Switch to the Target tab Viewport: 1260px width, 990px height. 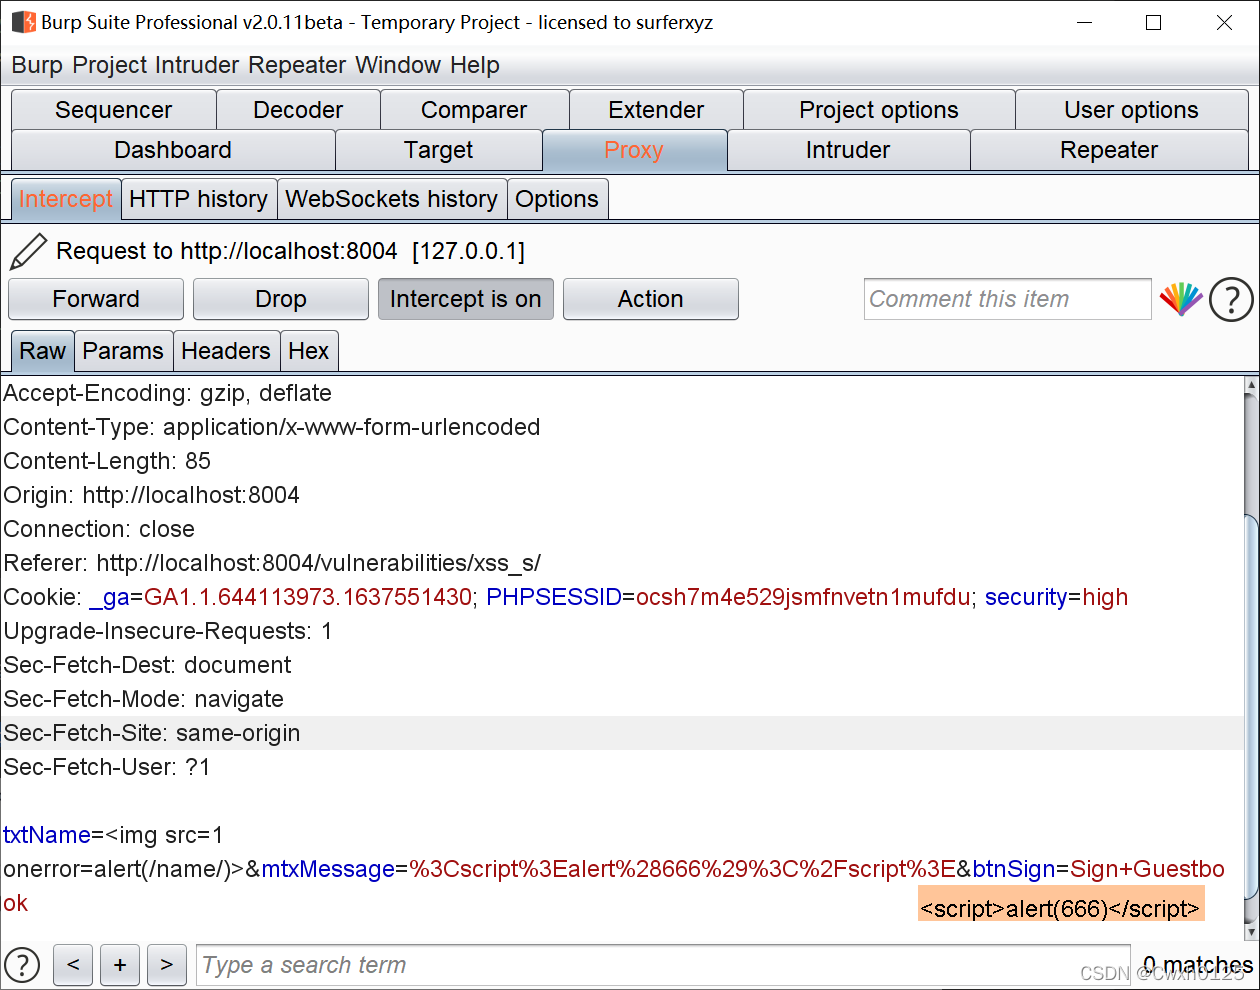[439, 150]
